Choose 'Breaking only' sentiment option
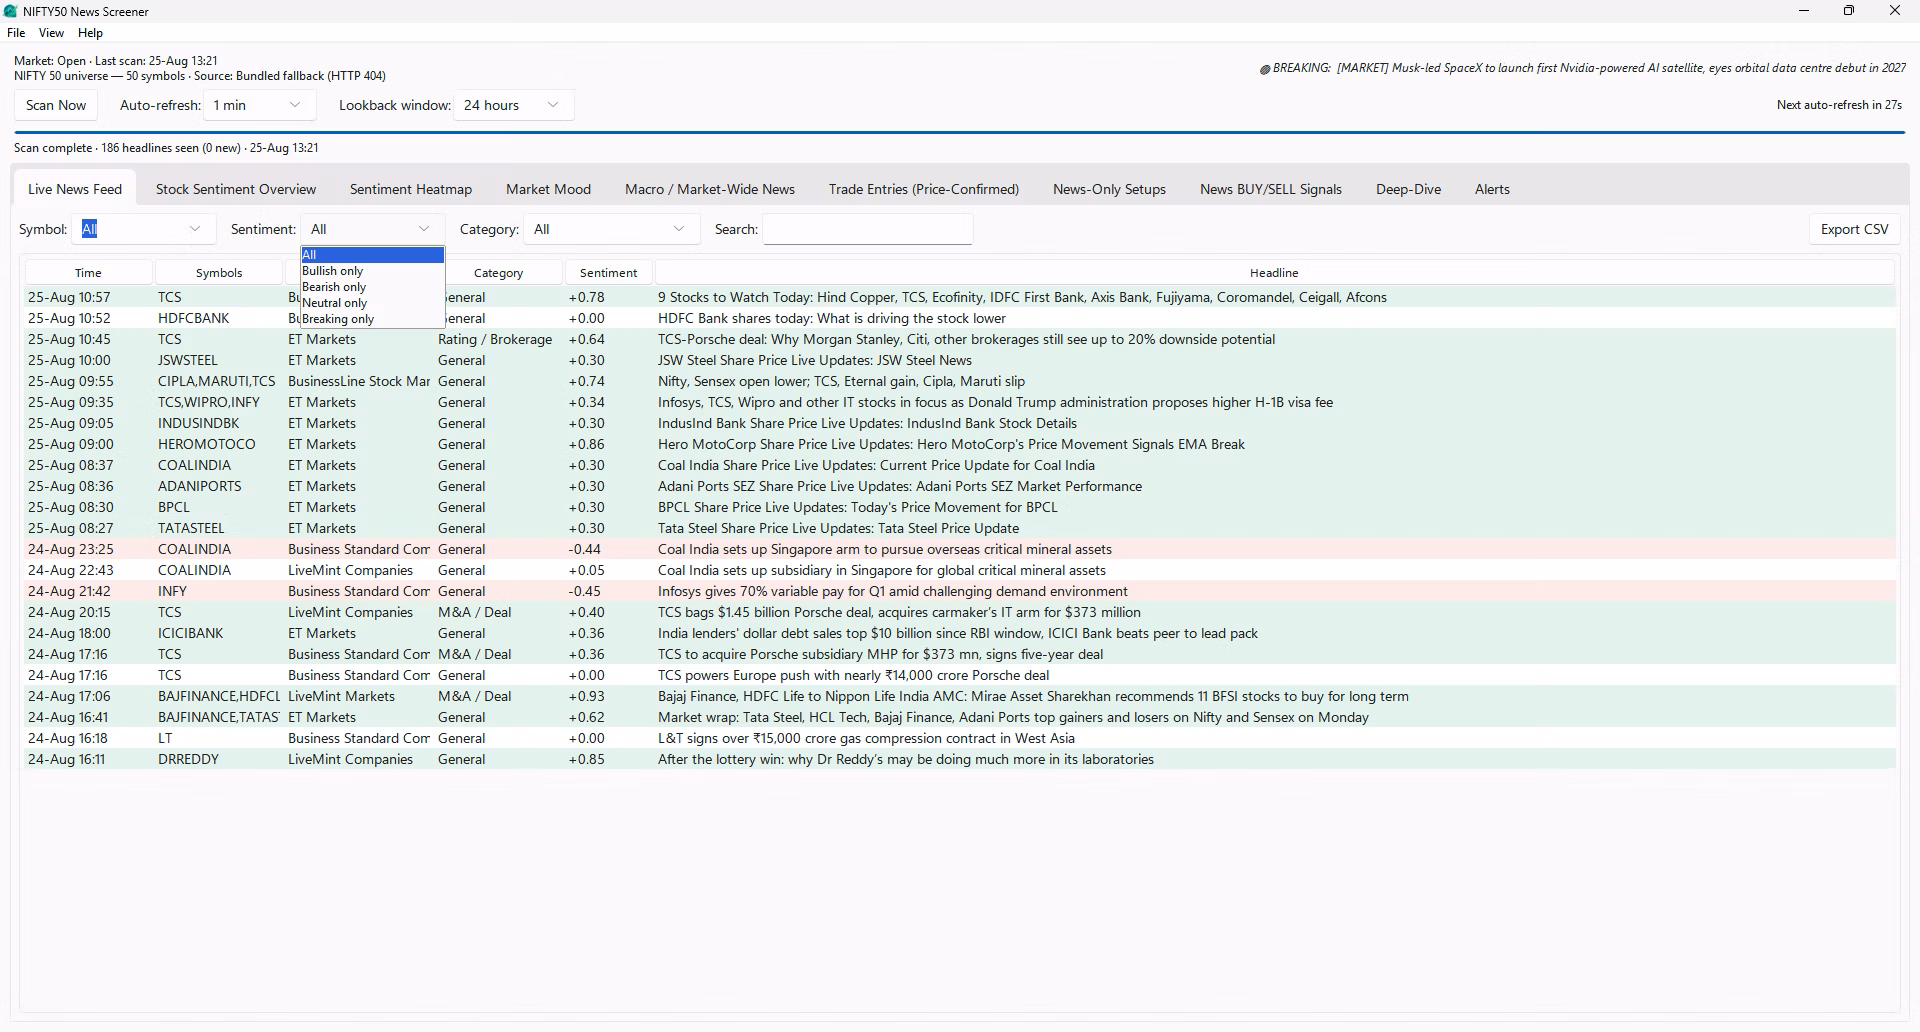 click(x=372, y=319)
